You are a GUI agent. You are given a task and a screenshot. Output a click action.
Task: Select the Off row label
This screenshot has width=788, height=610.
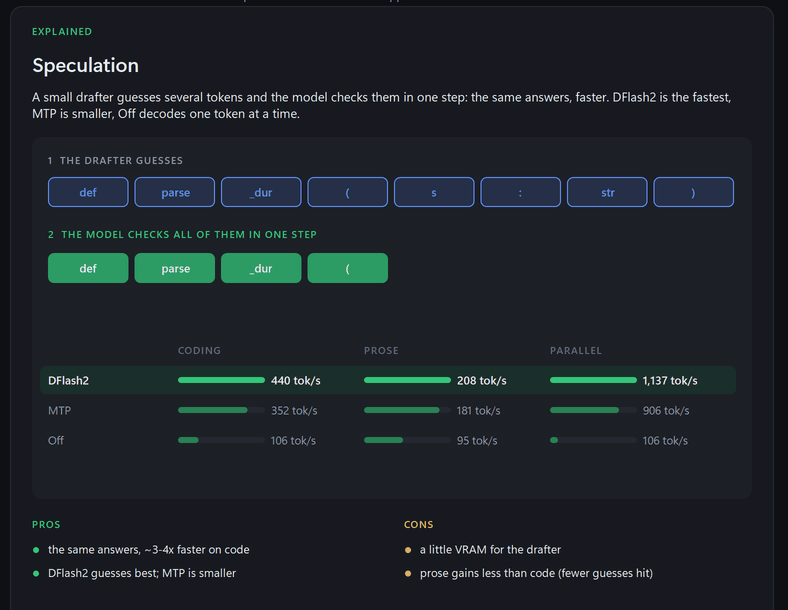56,441
